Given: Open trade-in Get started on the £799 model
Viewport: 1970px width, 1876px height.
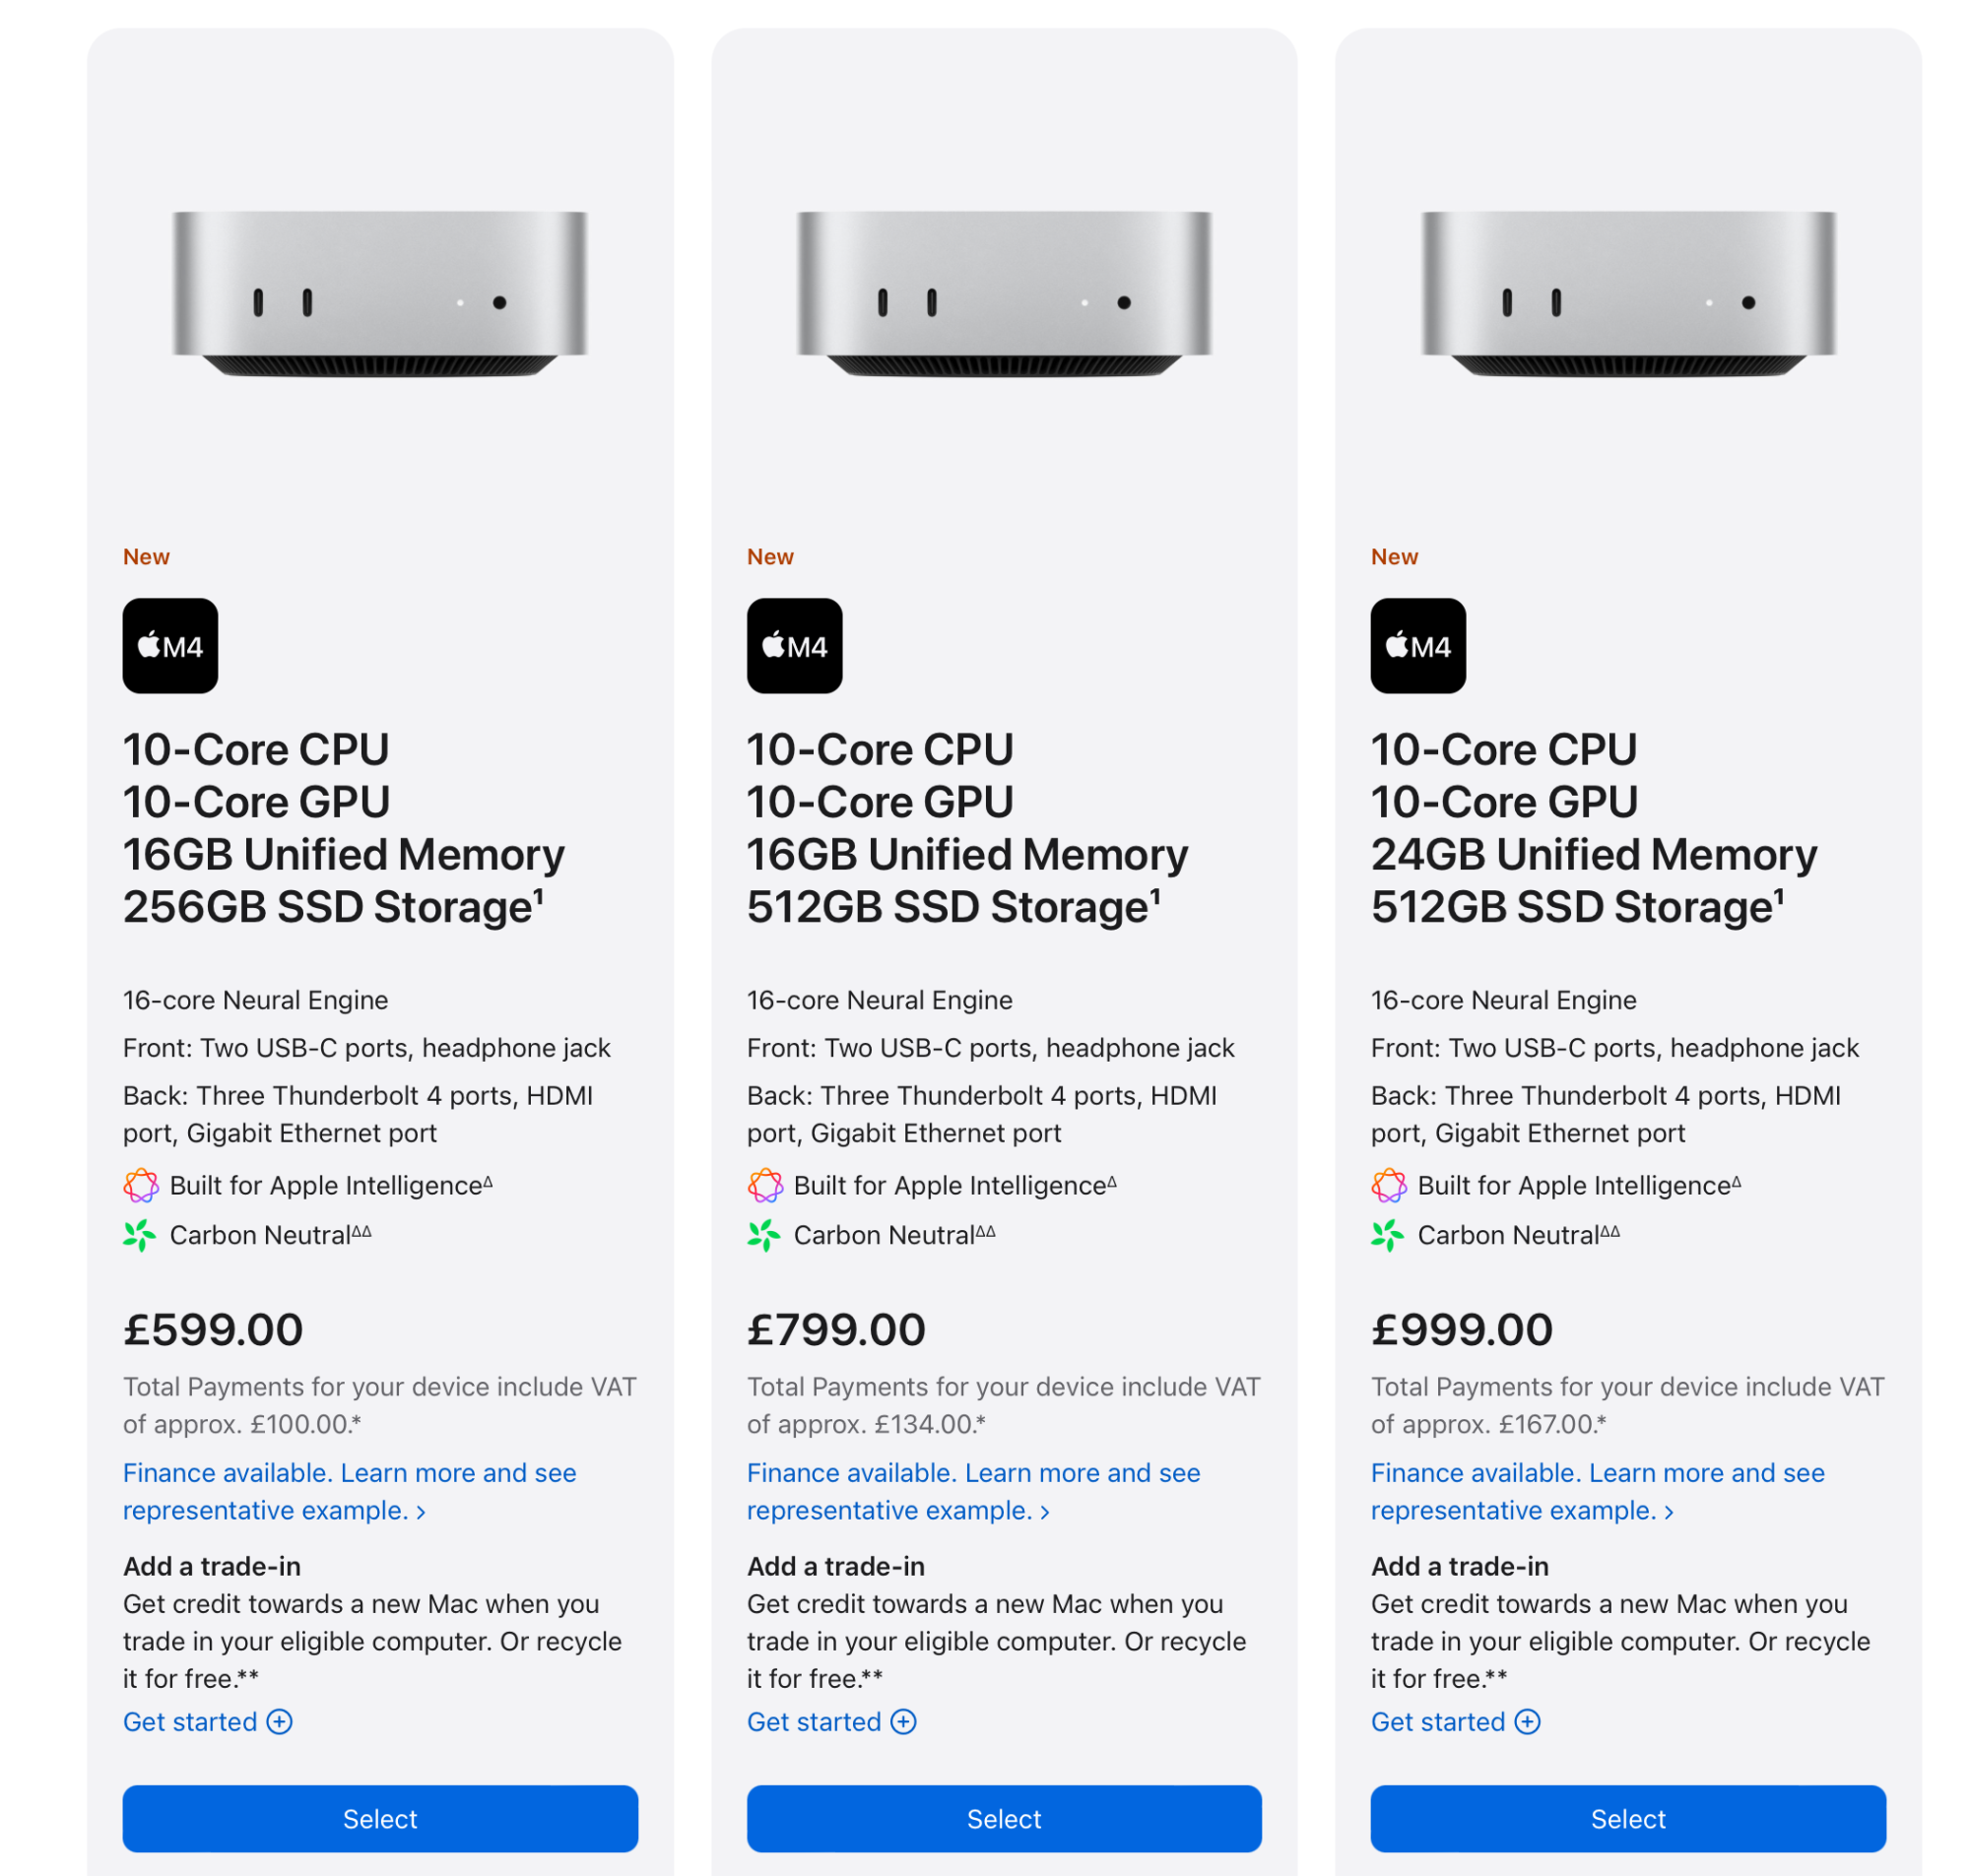Looking at the screenshot, I should (x=815, y=1722).
